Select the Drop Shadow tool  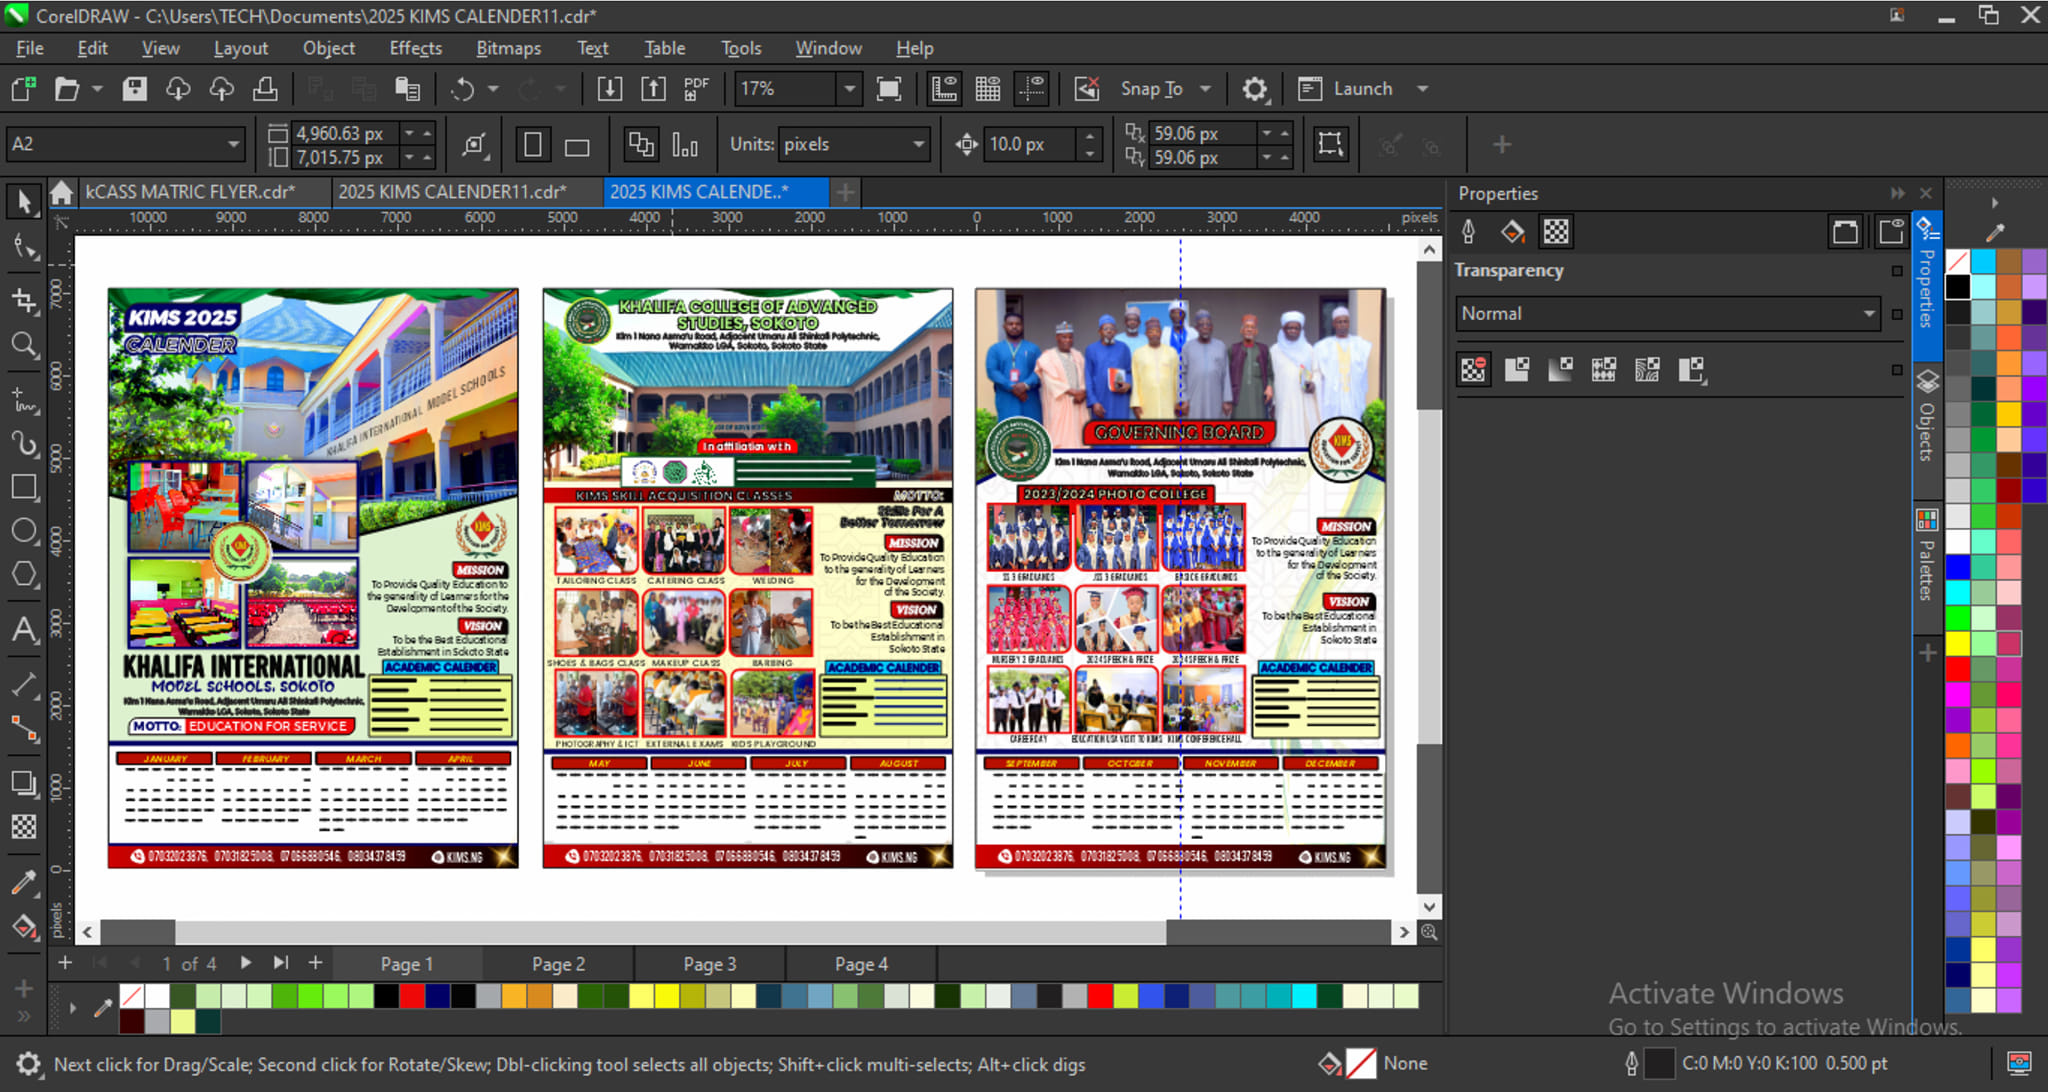pyautogui.click(x=24, y=783)
